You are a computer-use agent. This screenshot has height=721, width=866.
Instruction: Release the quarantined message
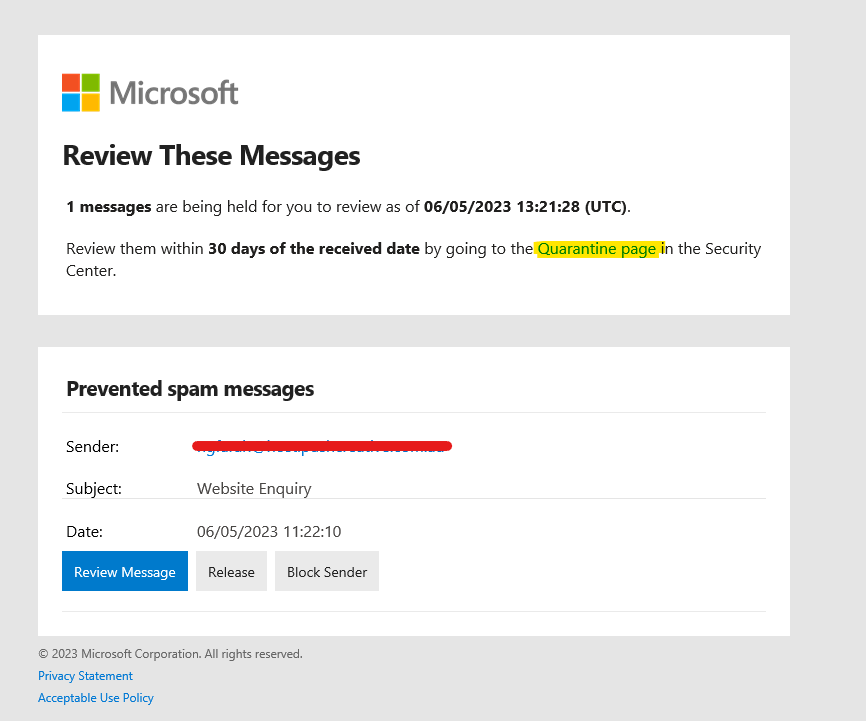(231, 571)
